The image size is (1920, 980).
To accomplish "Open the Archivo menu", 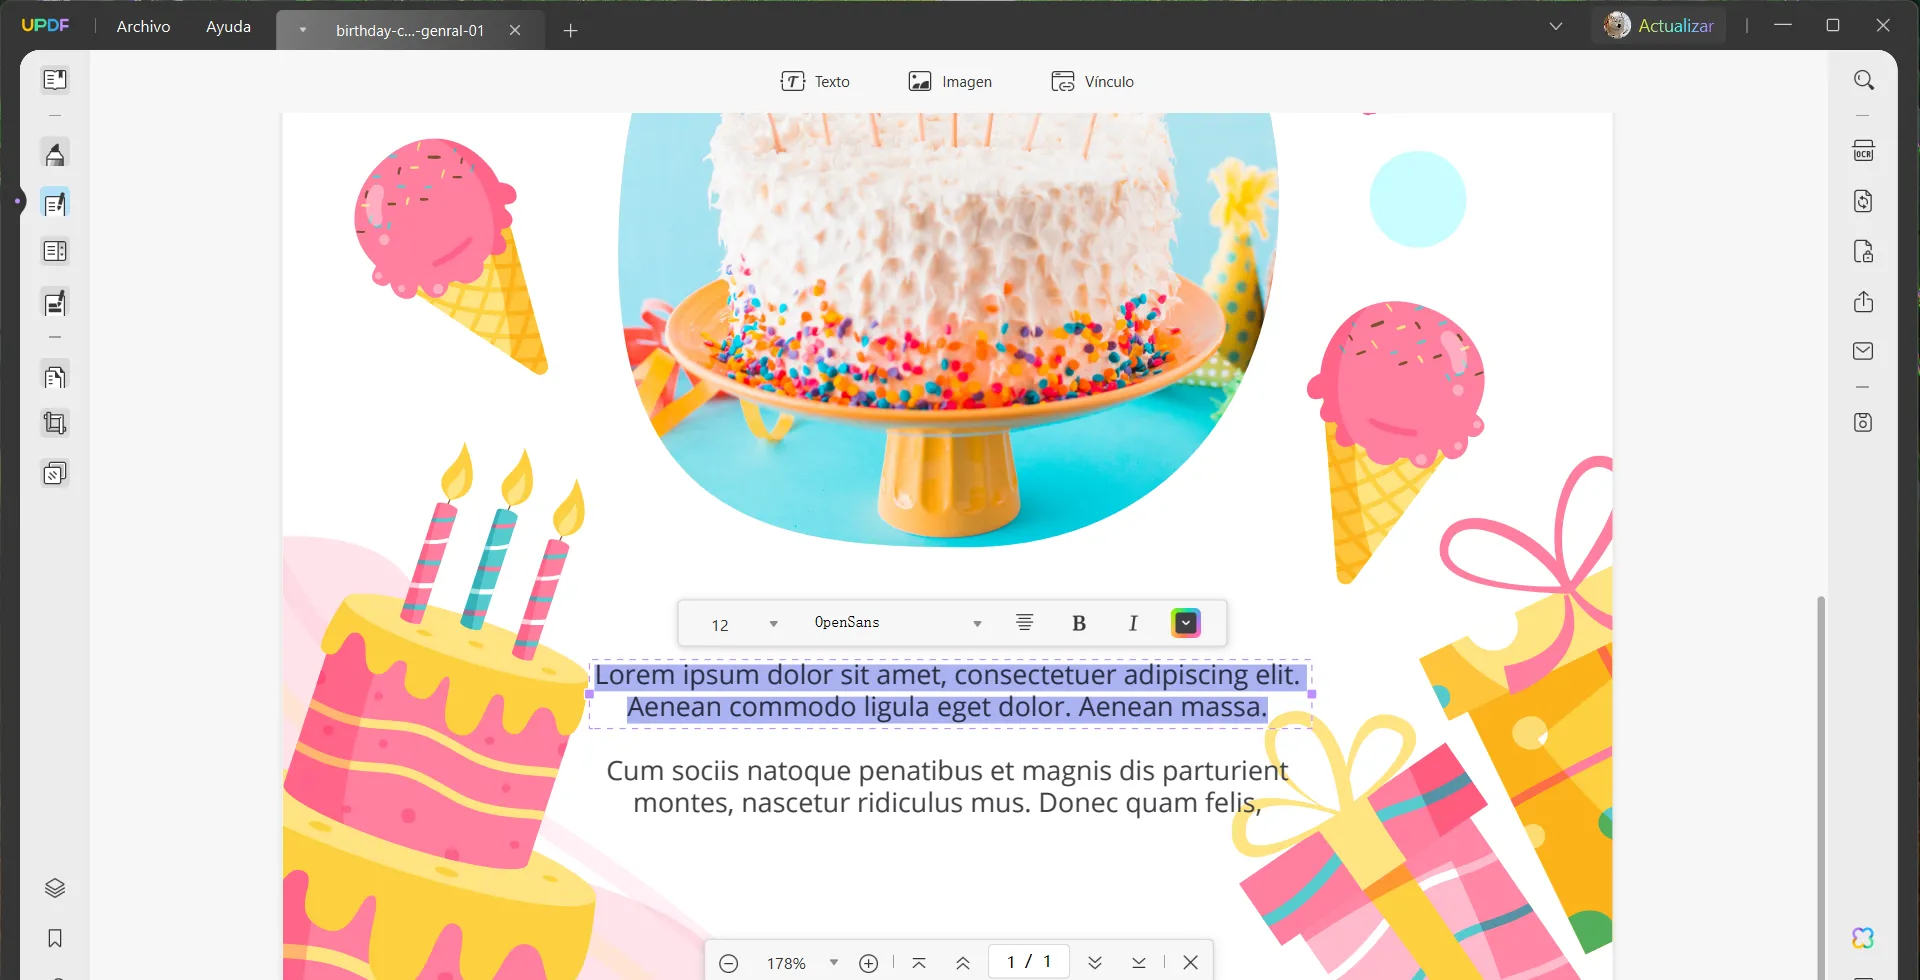I will coord(143,26).
